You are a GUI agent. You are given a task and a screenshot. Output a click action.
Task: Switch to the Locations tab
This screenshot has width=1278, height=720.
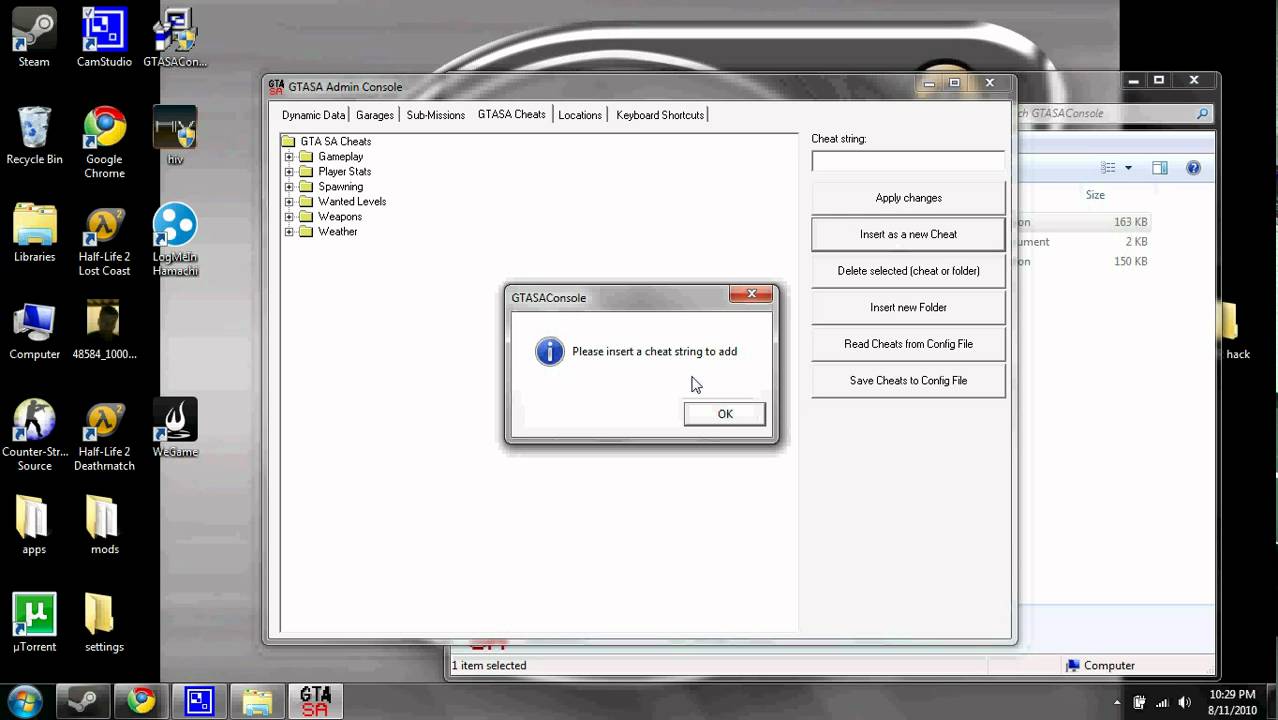point(580,115)
